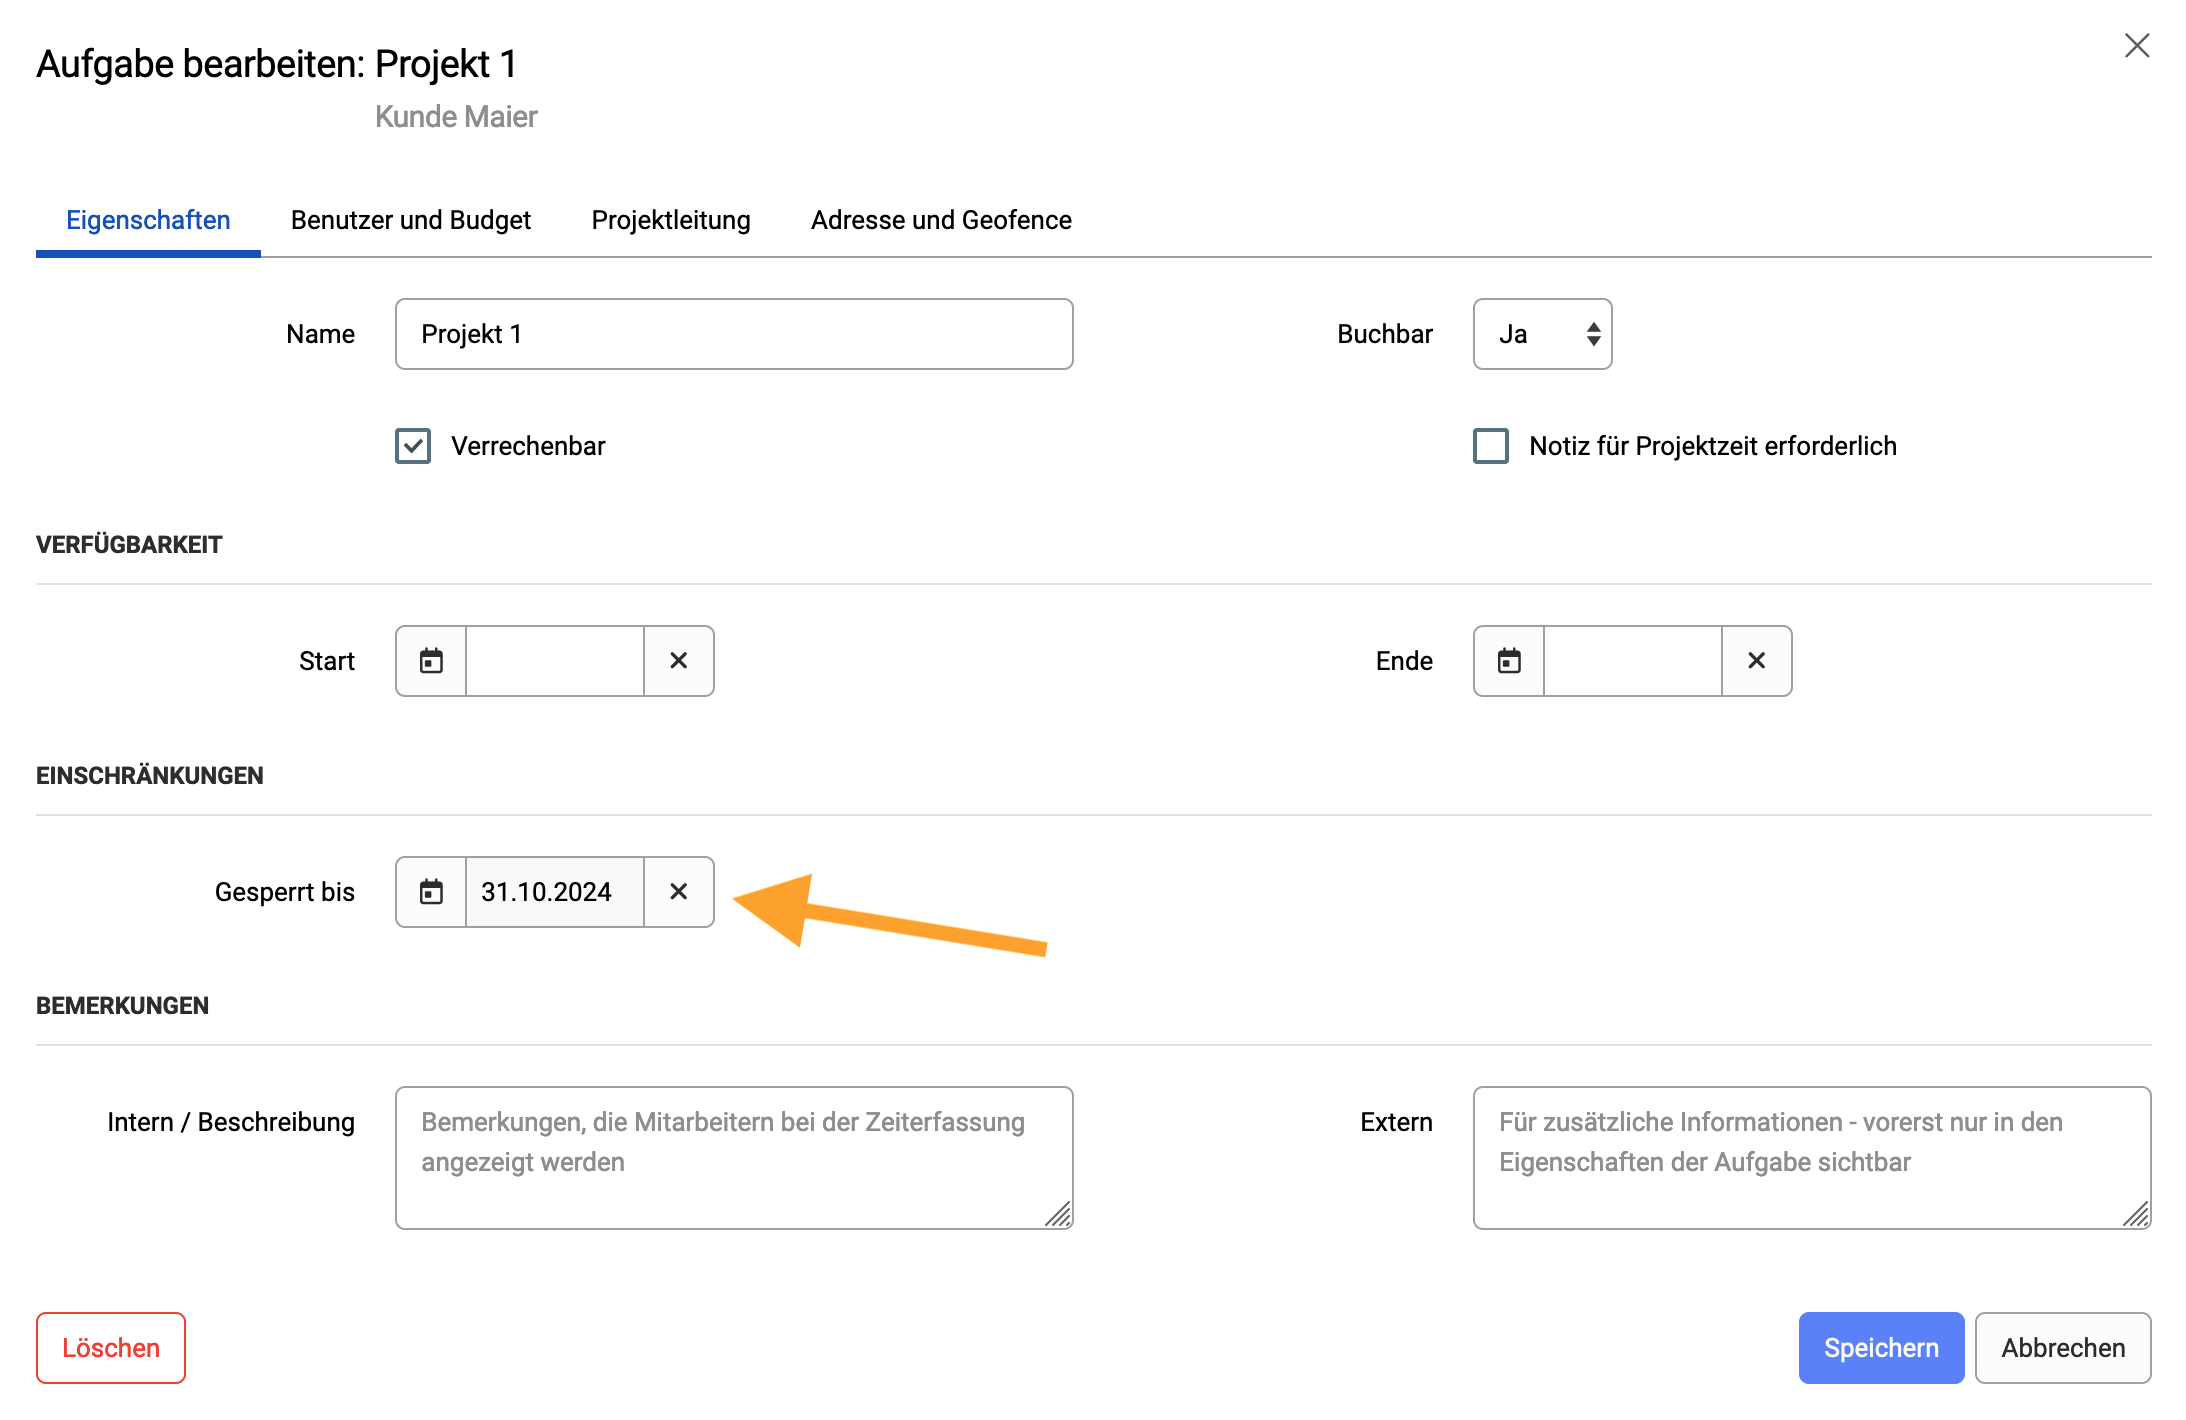
Task: Click the Verrechenbar label text
Action: coord(528,446)
